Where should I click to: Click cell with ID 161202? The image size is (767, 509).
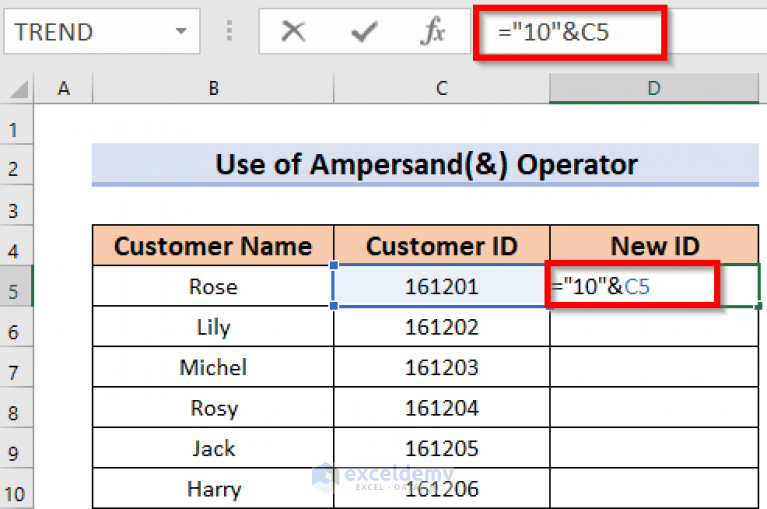pyautogui.click(x=442, y=327)
